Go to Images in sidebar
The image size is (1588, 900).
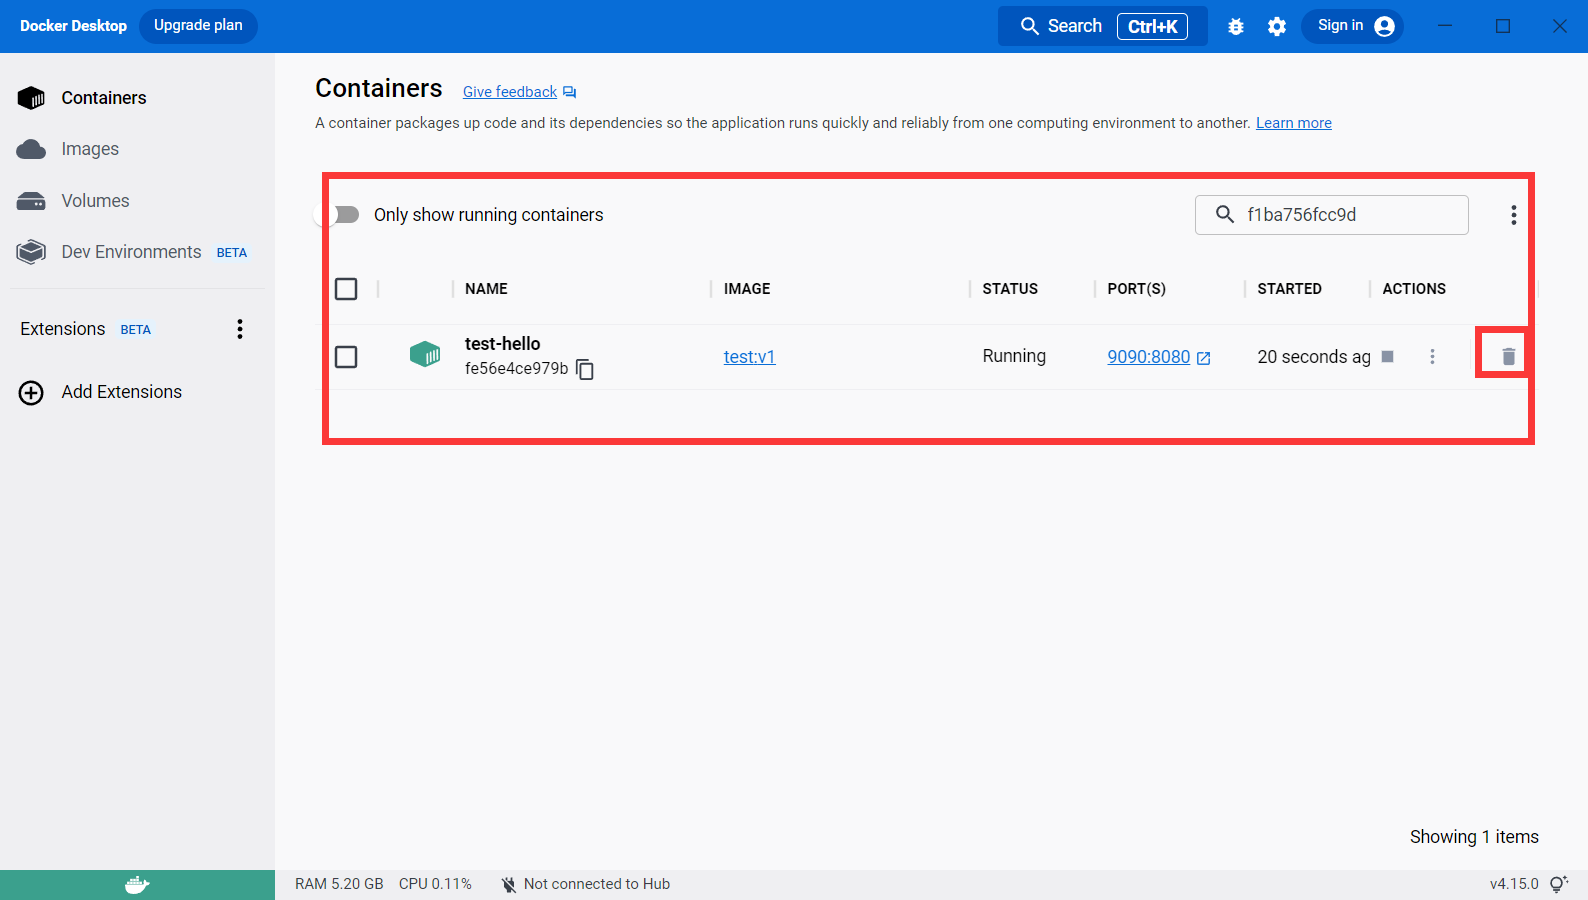90,149
